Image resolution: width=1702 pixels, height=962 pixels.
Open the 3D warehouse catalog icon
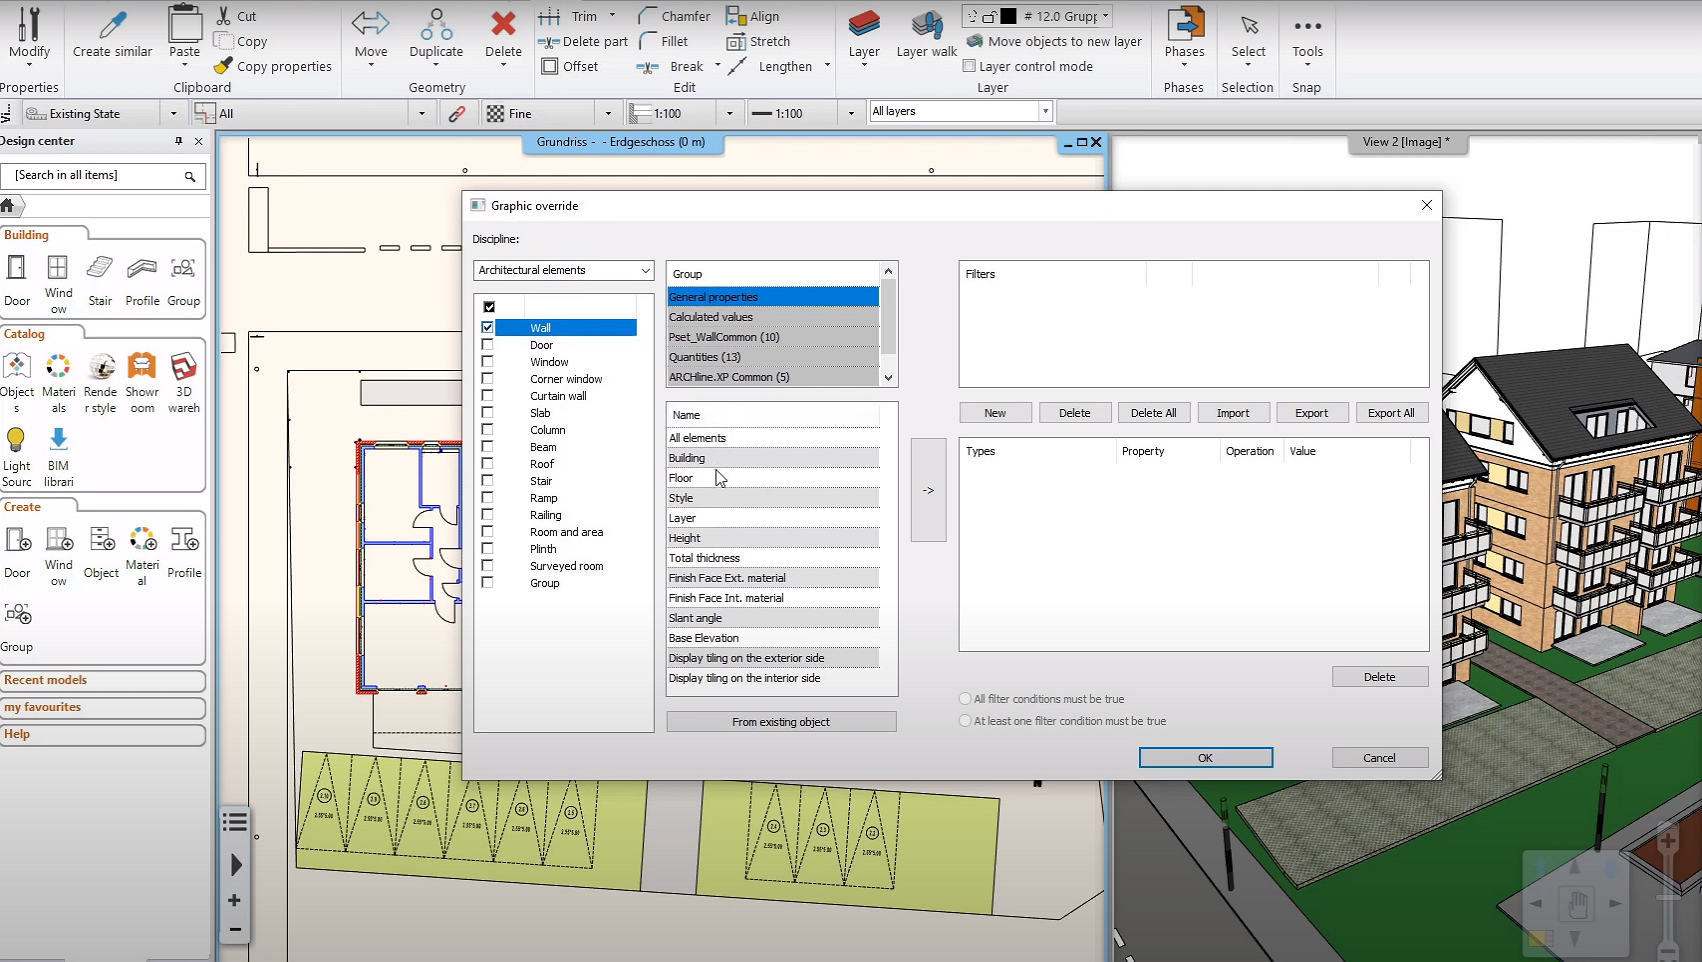pyautogui.click(x=183, y=367)
